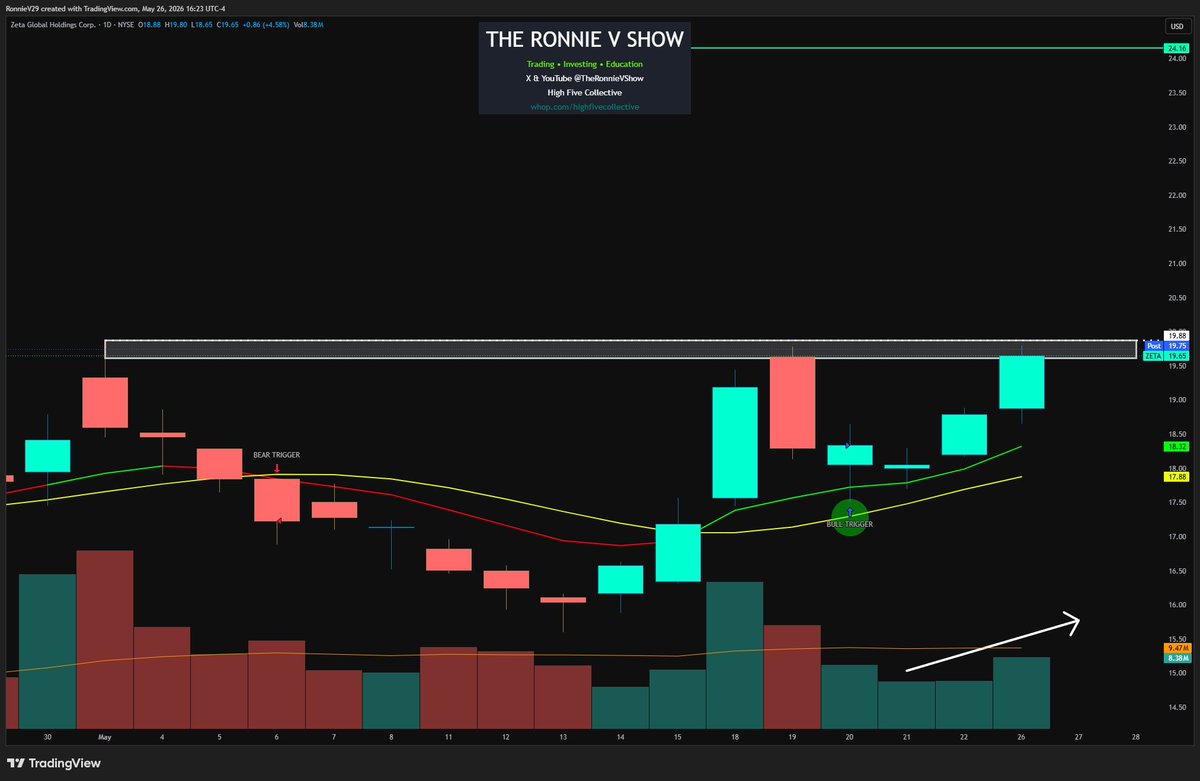The width and height of the screenshot is (1200, 781).
Task: Click the 'May' label on time axis
Action: click(x=104, y=736)
